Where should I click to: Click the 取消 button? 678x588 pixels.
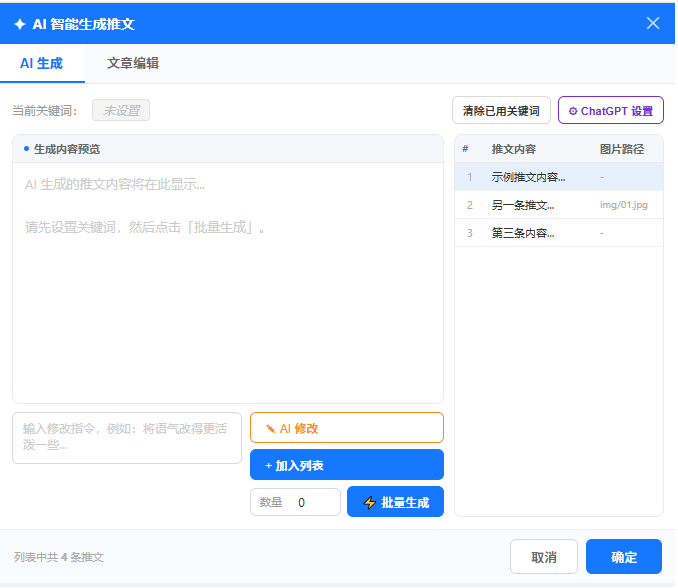click(544, 557)
